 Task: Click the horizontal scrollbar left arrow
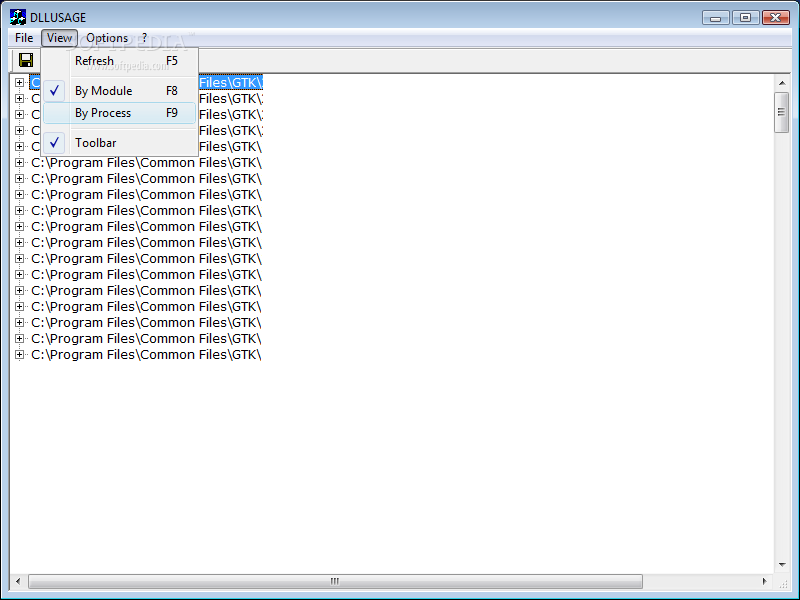[18, 581]
